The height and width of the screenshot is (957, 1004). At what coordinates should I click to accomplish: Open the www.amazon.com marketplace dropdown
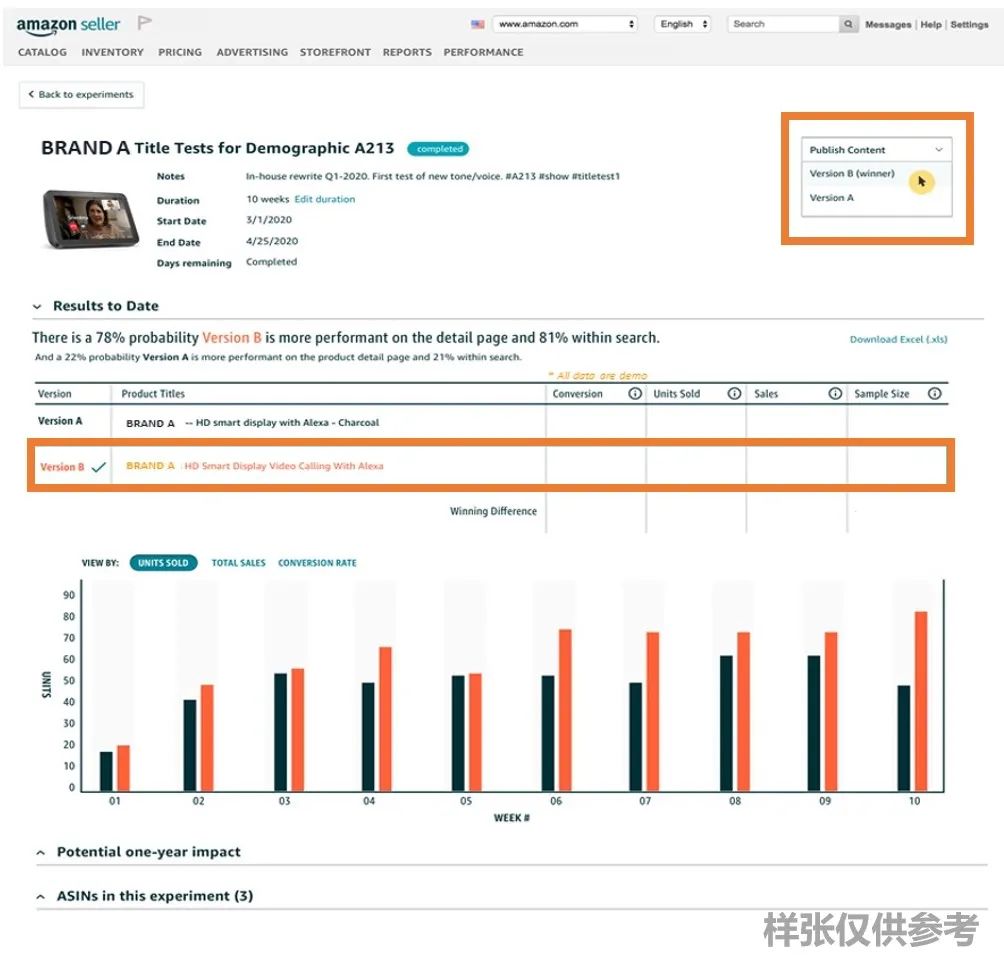coord(565,23)
